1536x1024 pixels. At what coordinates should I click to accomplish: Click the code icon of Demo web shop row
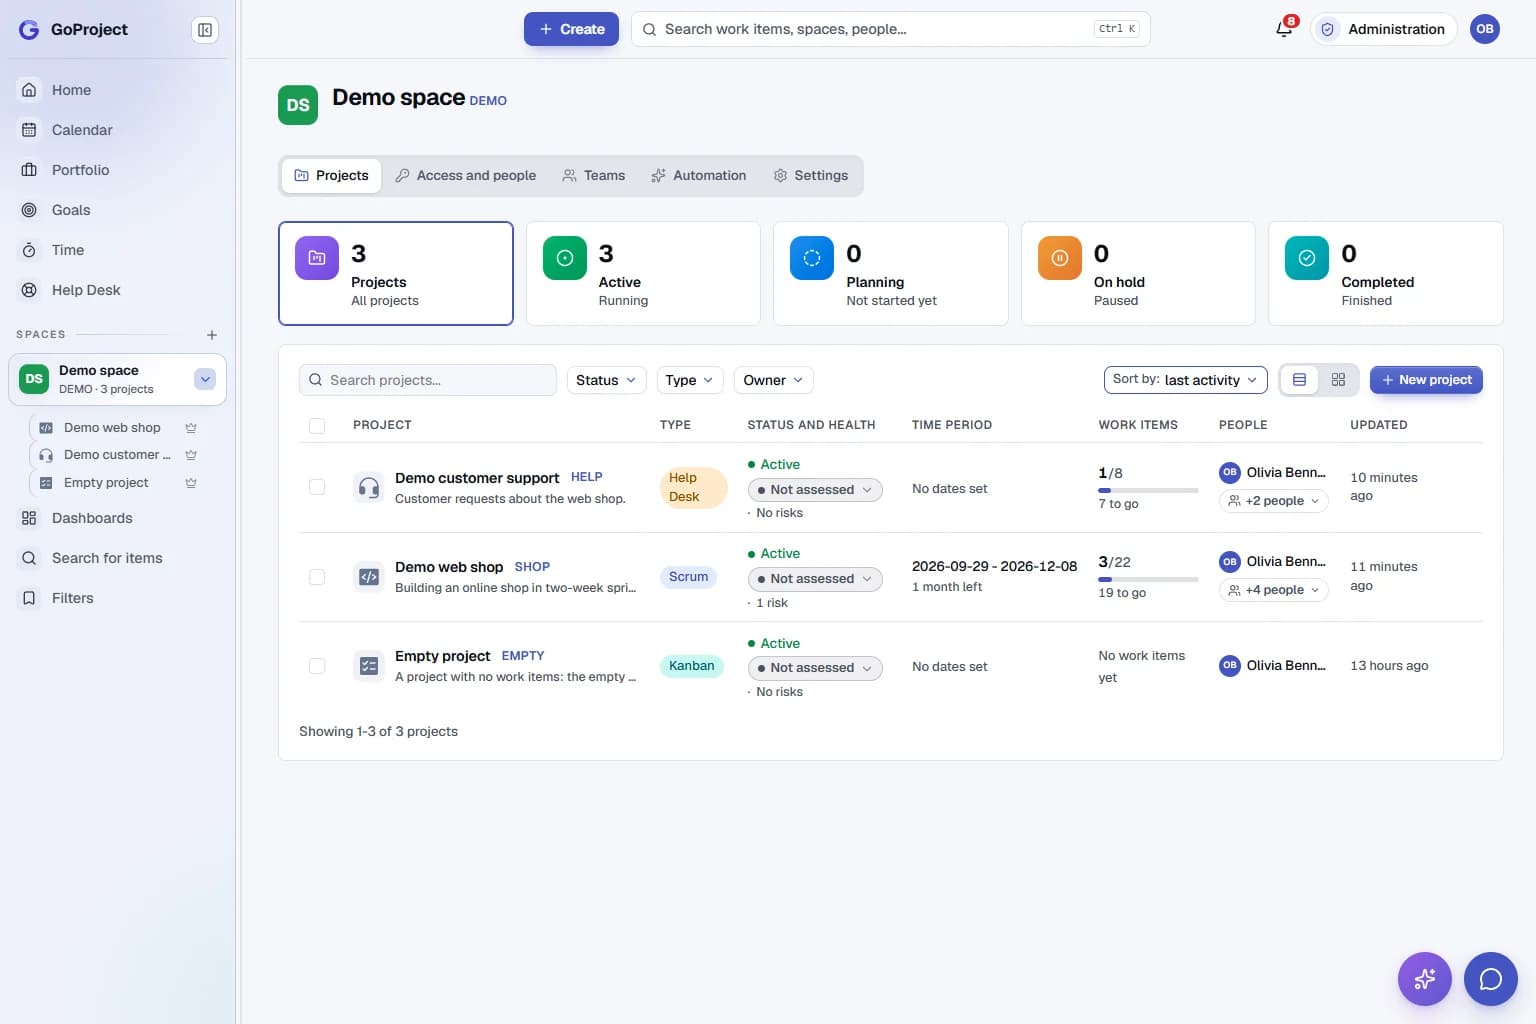coord(369,577)
